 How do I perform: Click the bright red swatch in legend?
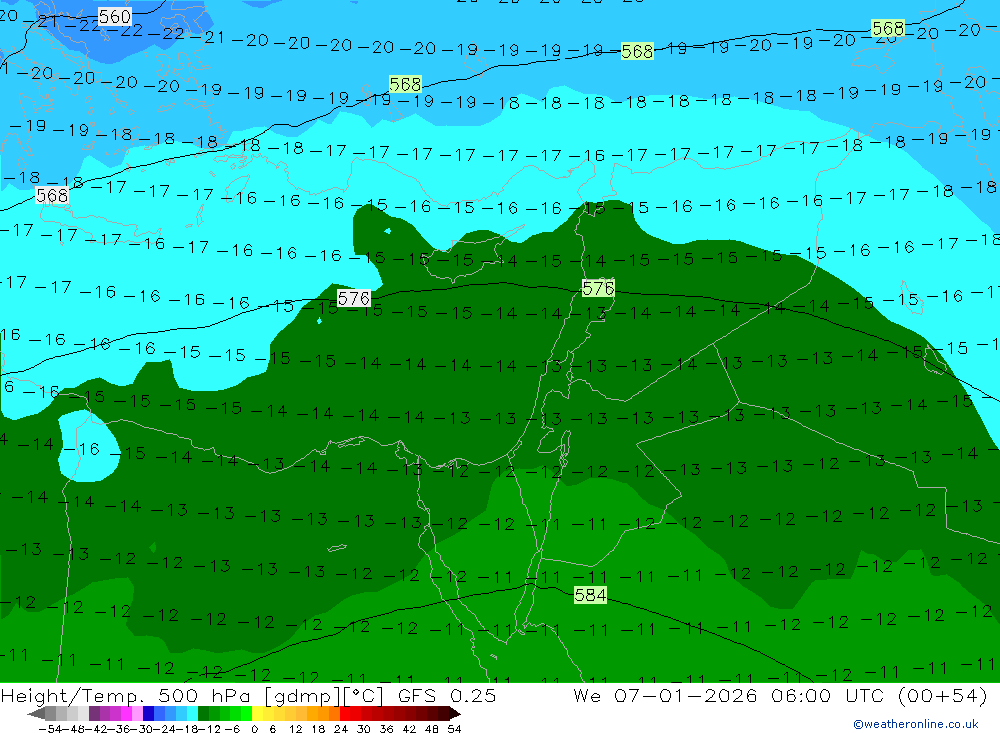[x=345, y=713]
